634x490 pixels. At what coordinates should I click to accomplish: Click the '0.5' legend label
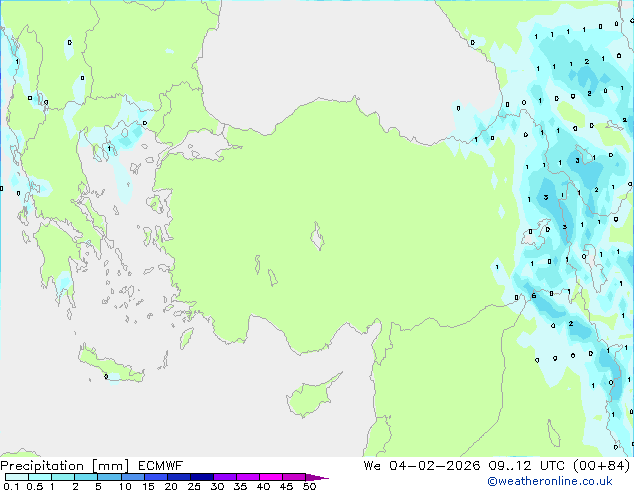click(34, 486)
